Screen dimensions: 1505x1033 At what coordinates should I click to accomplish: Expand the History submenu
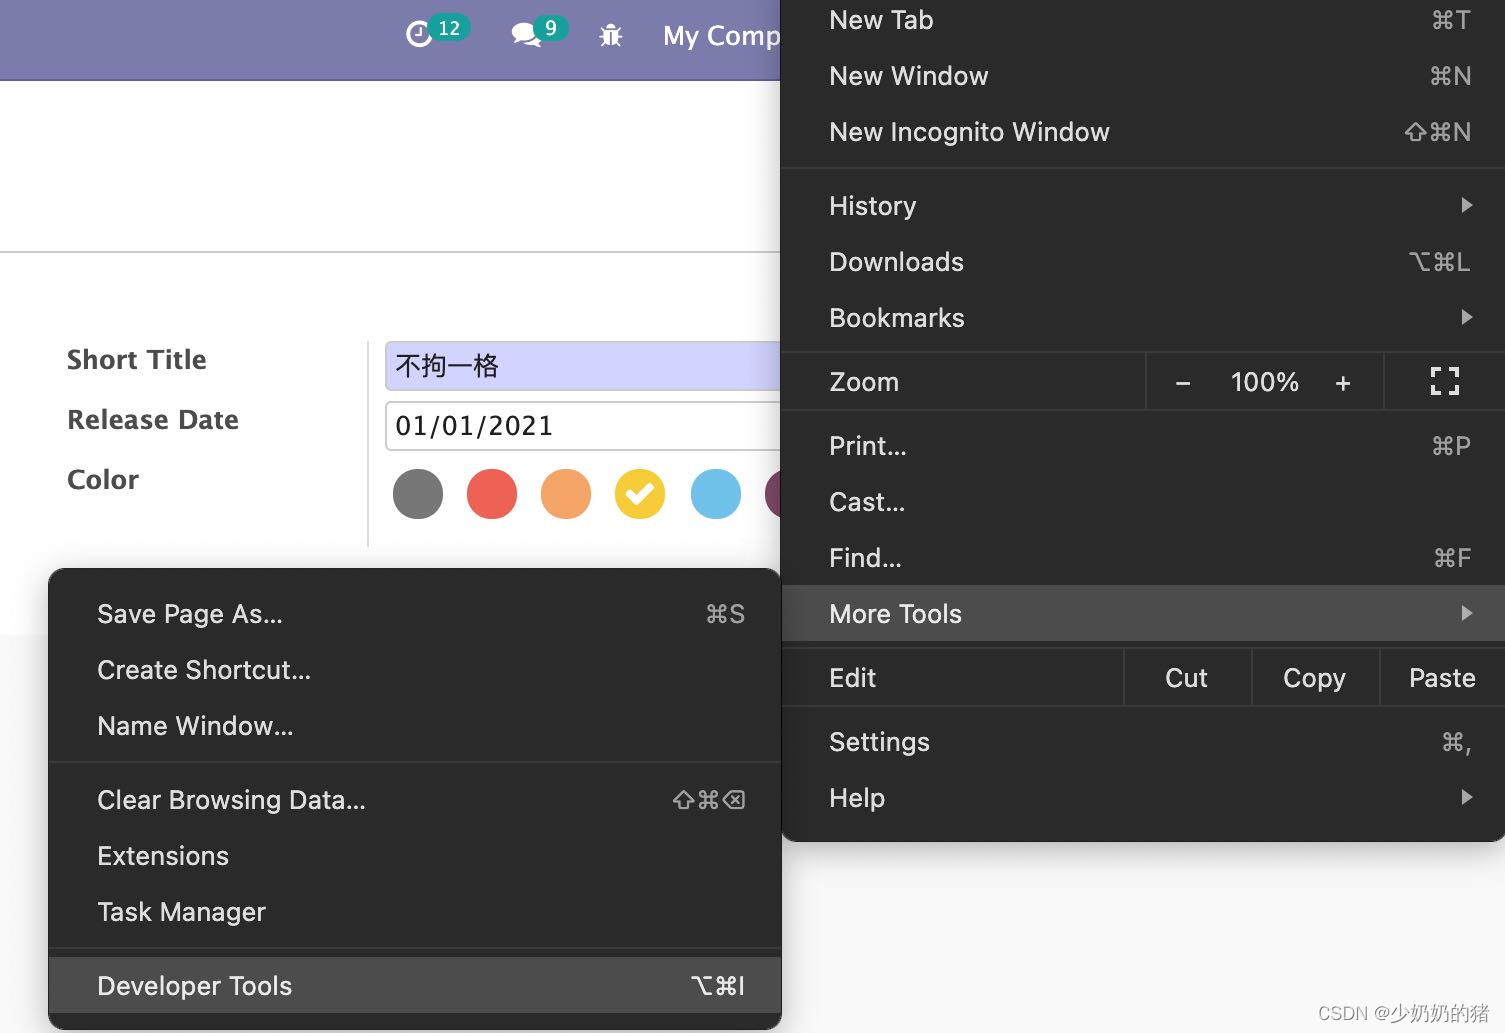[1465, 205]
